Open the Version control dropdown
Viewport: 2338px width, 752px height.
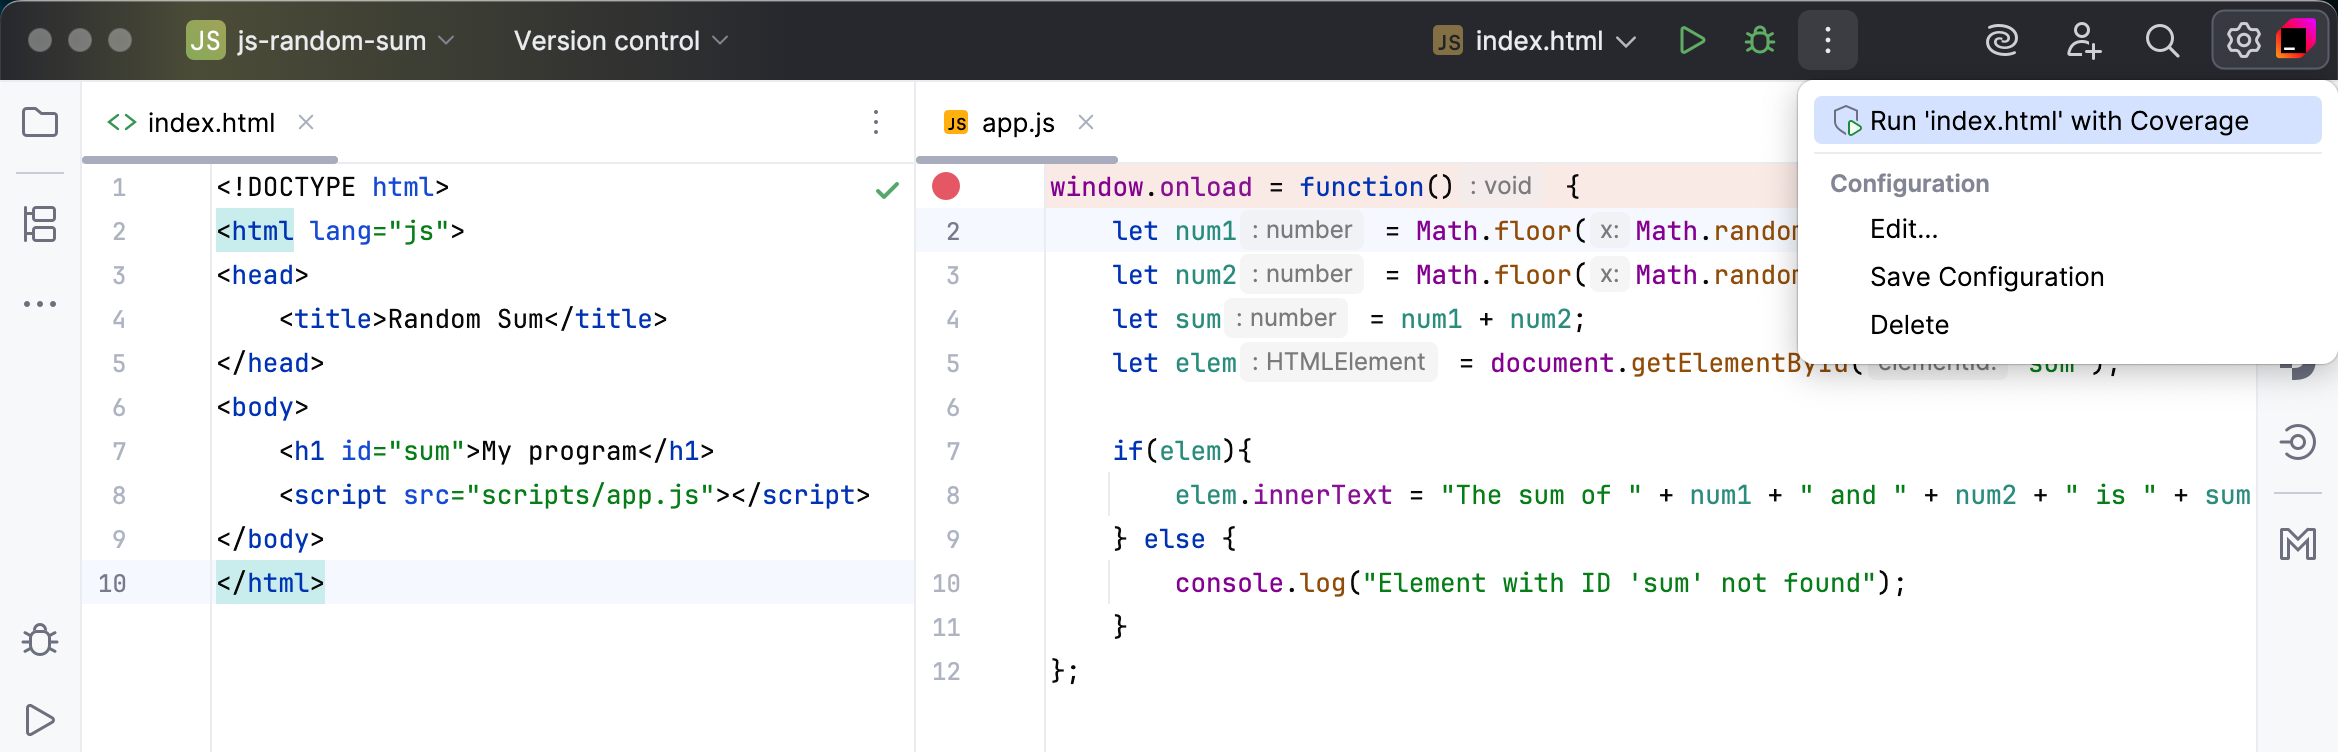[x=620, y=41]
